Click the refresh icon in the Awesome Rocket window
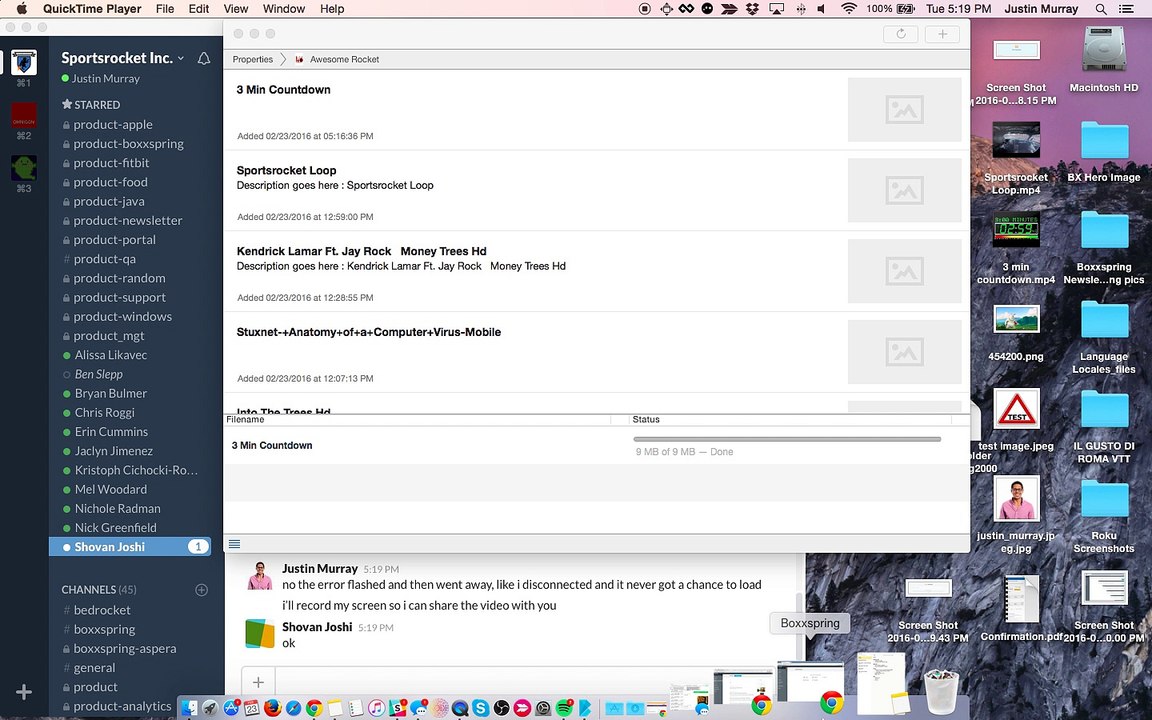Screen dimensions: 1152x720 pos(901,34)
